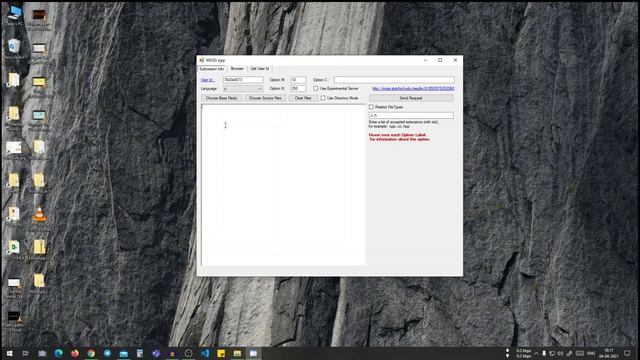Click inside the large file list area
640x360 pixels.
coord(283,185)
